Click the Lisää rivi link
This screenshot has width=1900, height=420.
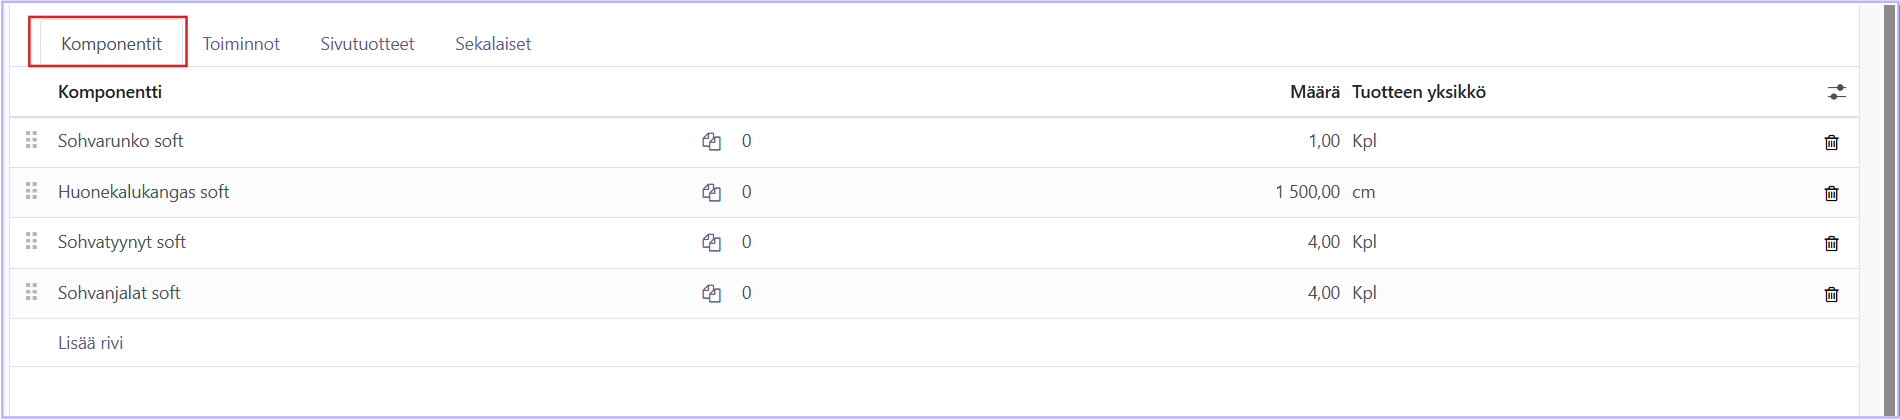point(91,343)
